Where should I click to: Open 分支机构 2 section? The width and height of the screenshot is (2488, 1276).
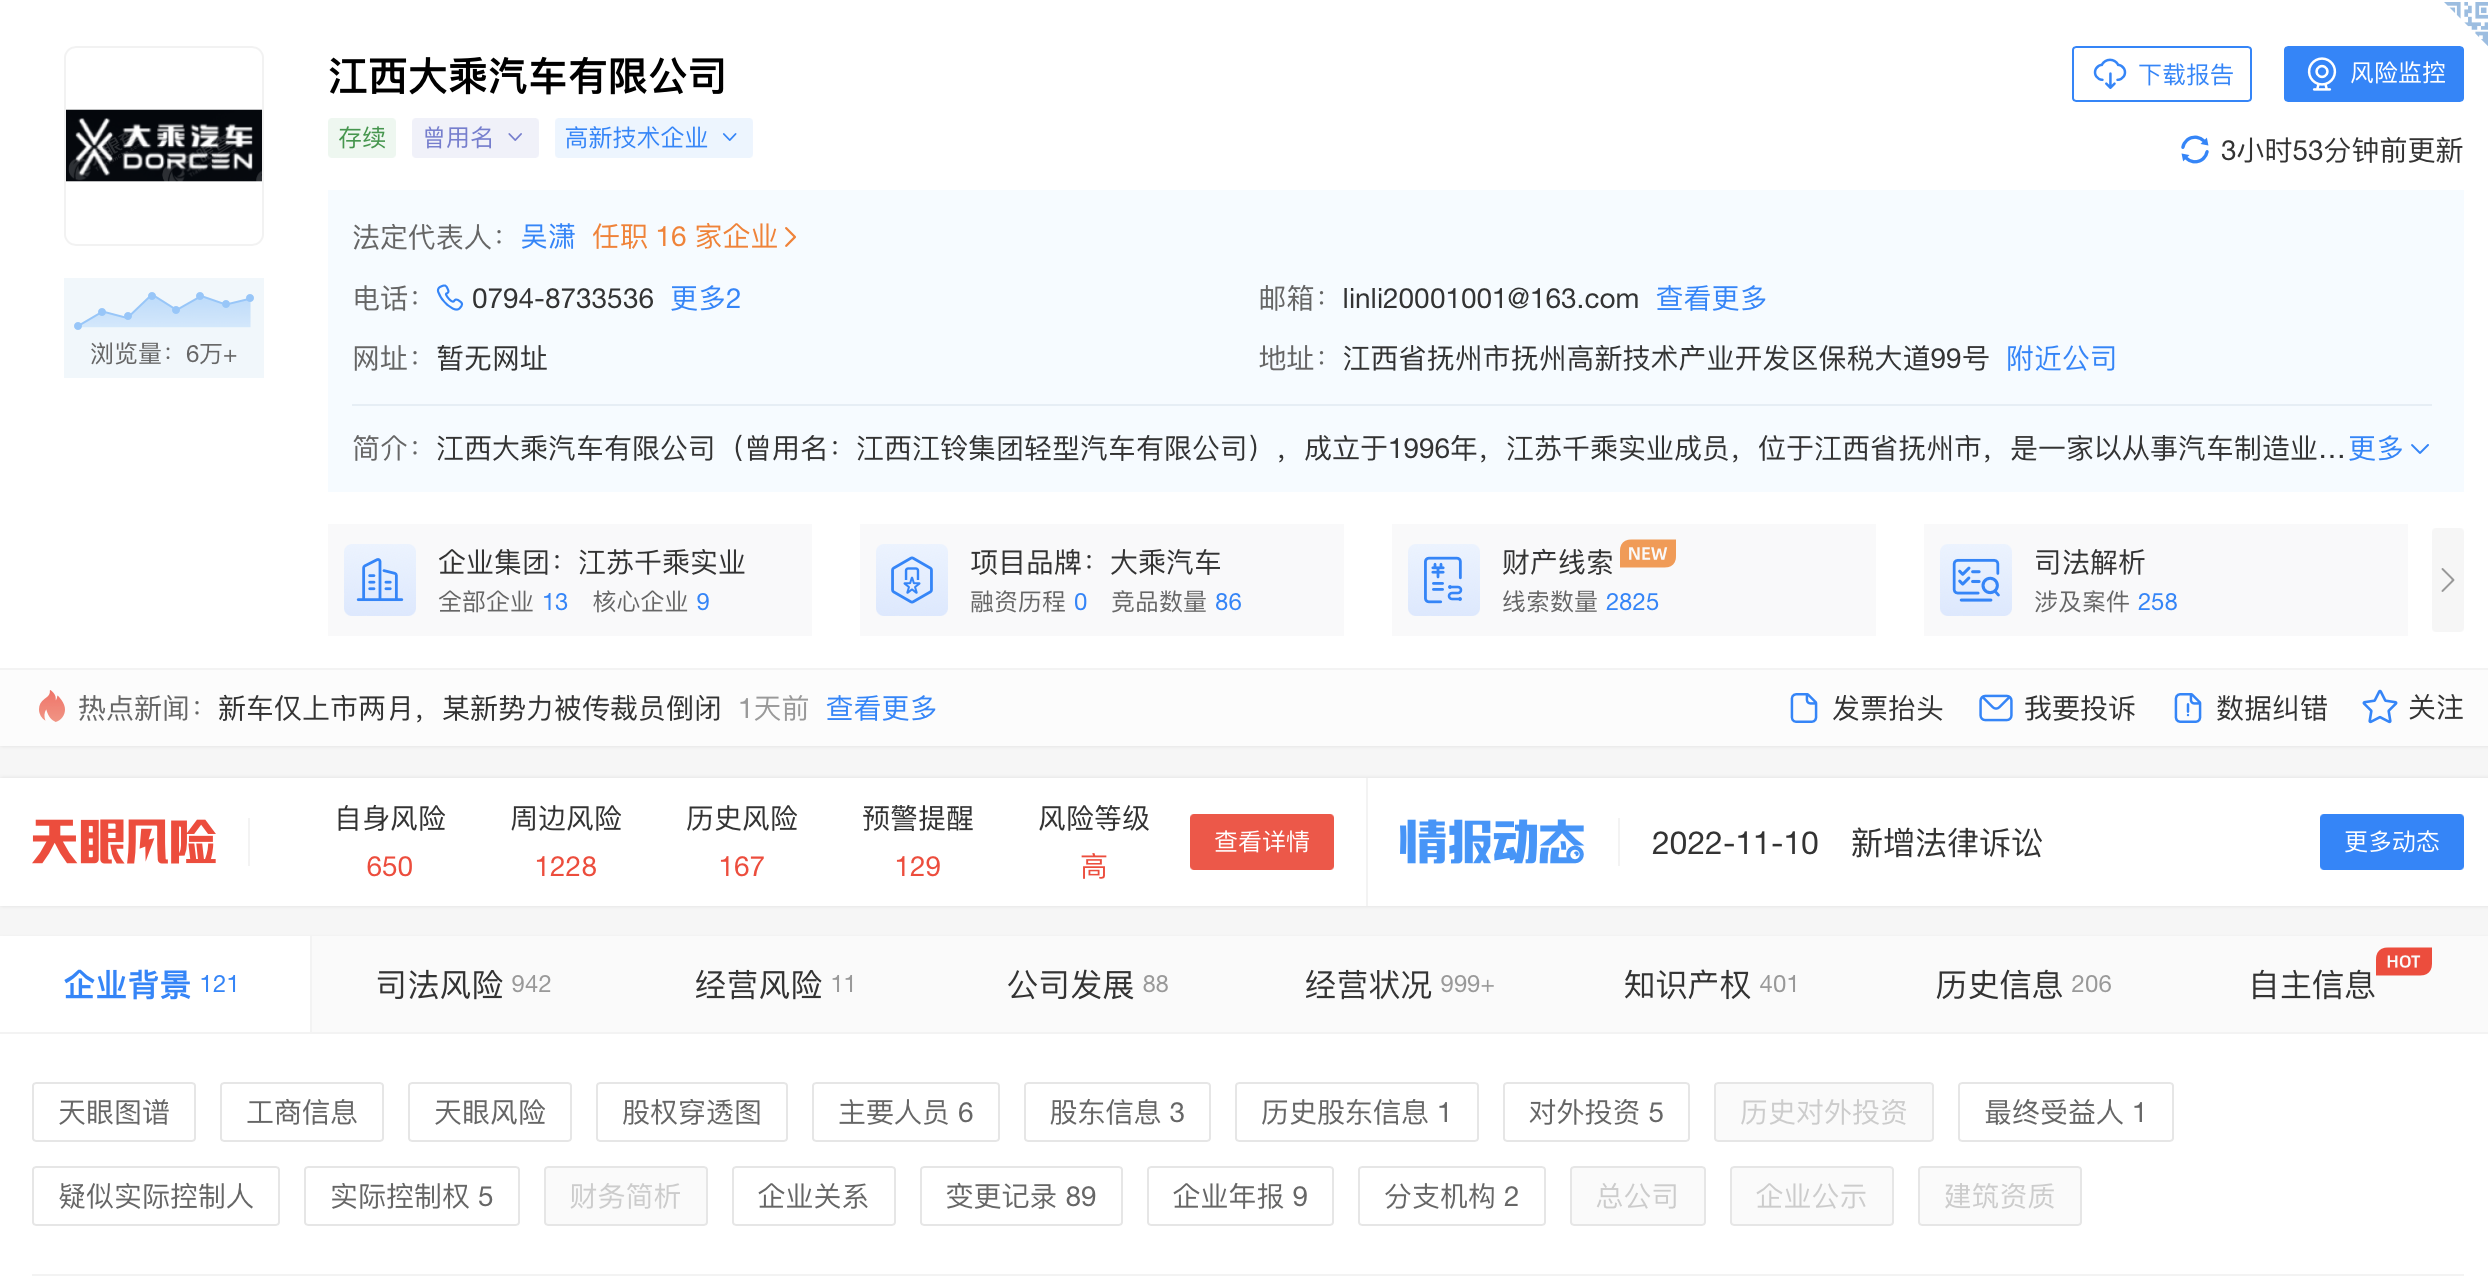1452,1196
